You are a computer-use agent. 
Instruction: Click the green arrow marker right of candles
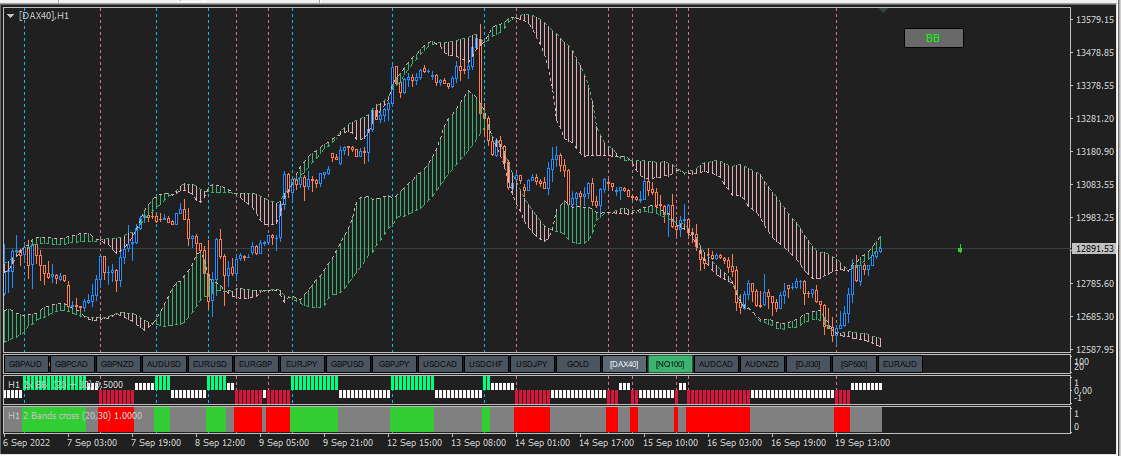tap(960, 249)
